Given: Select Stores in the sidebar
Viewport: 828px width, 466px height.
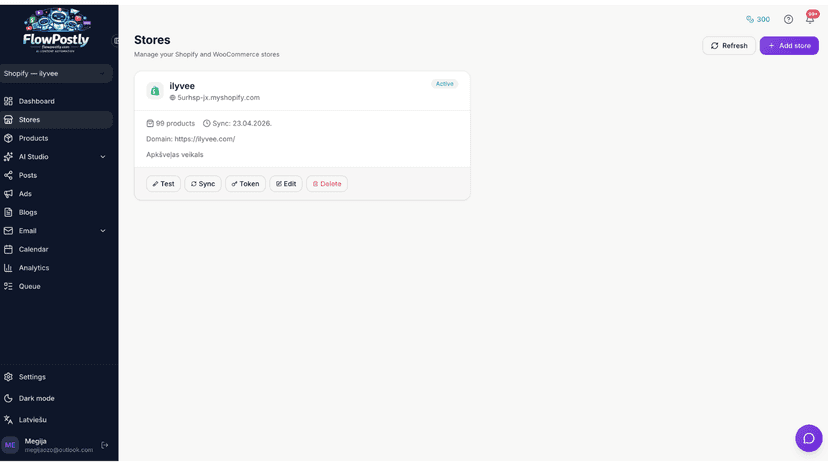Looking at the screenshot, I should (56, 119).
